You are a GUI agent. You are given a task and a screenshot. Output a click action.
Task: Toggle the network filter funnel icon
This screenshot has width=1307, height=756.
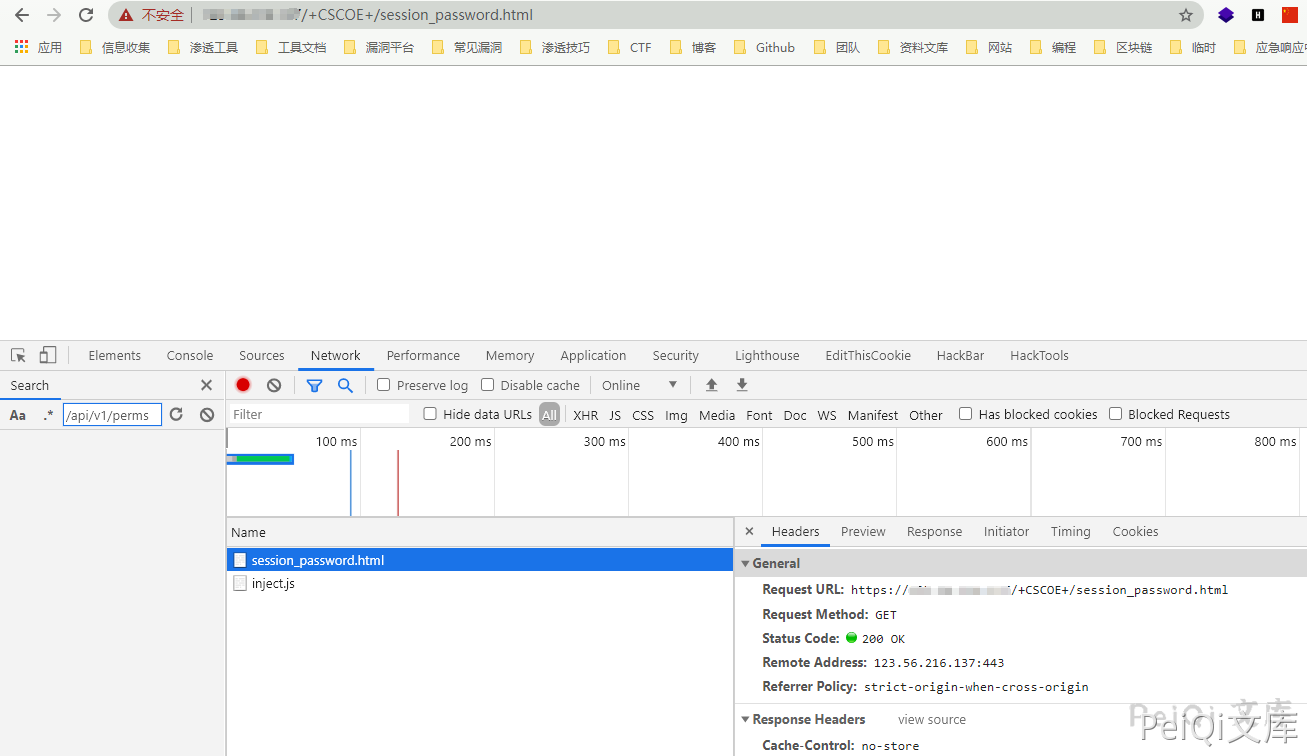pos(314,385)
